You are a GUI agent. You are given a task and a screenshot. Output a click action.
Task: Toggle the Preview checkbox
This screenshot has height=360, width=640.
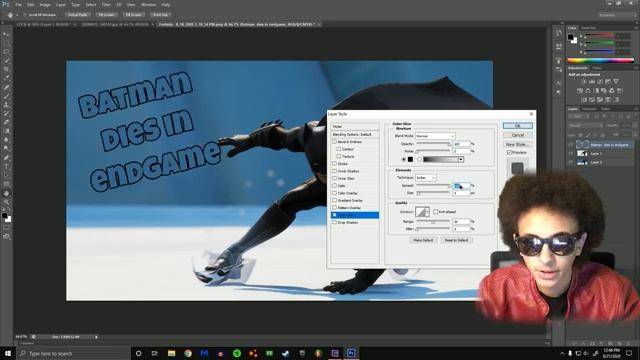(509, 152)
